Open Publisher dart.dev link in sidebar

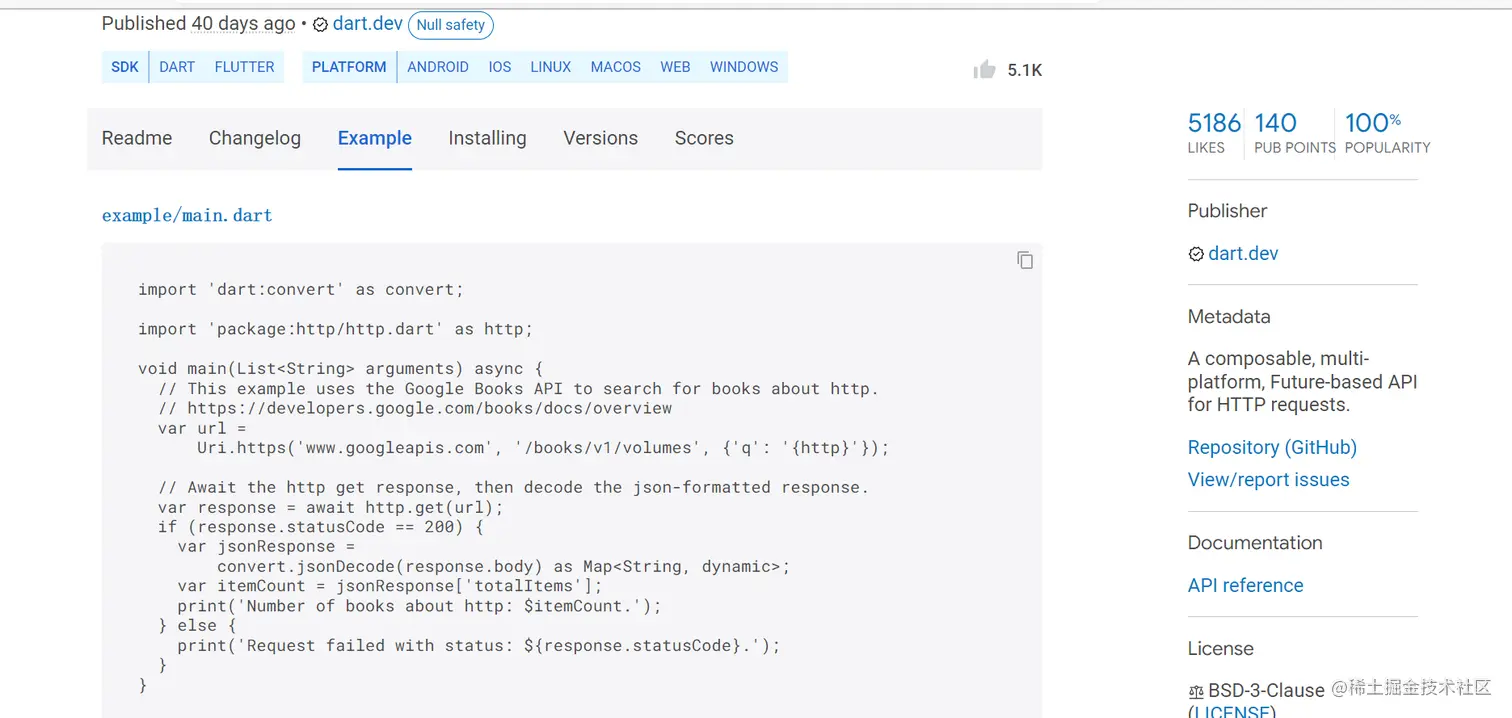click(1243, 253)
